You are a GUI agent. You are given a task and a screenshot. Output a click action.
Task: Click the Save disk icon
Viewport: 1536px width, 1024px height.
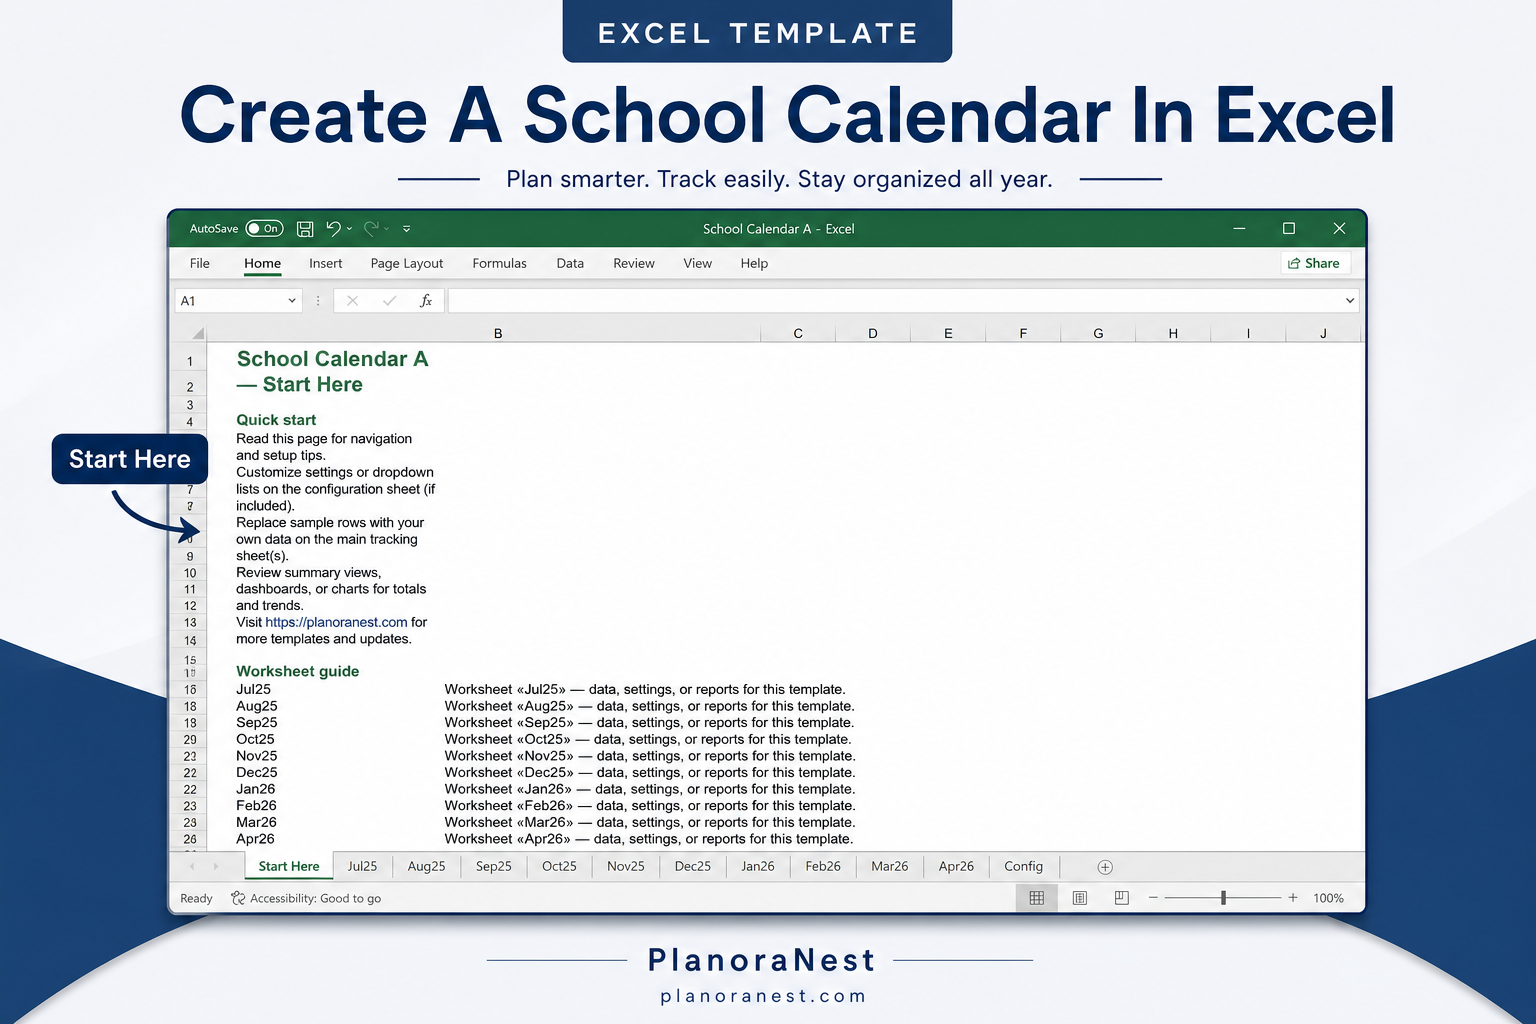pos(305,229)
